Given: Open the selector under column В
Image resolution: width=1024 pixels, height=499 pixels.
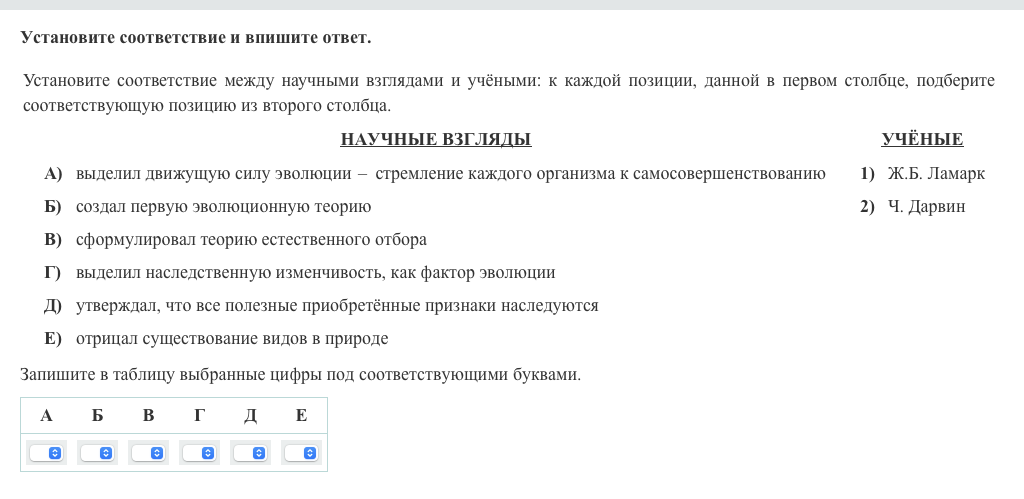Looking at the screenshot, I should tap(149, 453).
